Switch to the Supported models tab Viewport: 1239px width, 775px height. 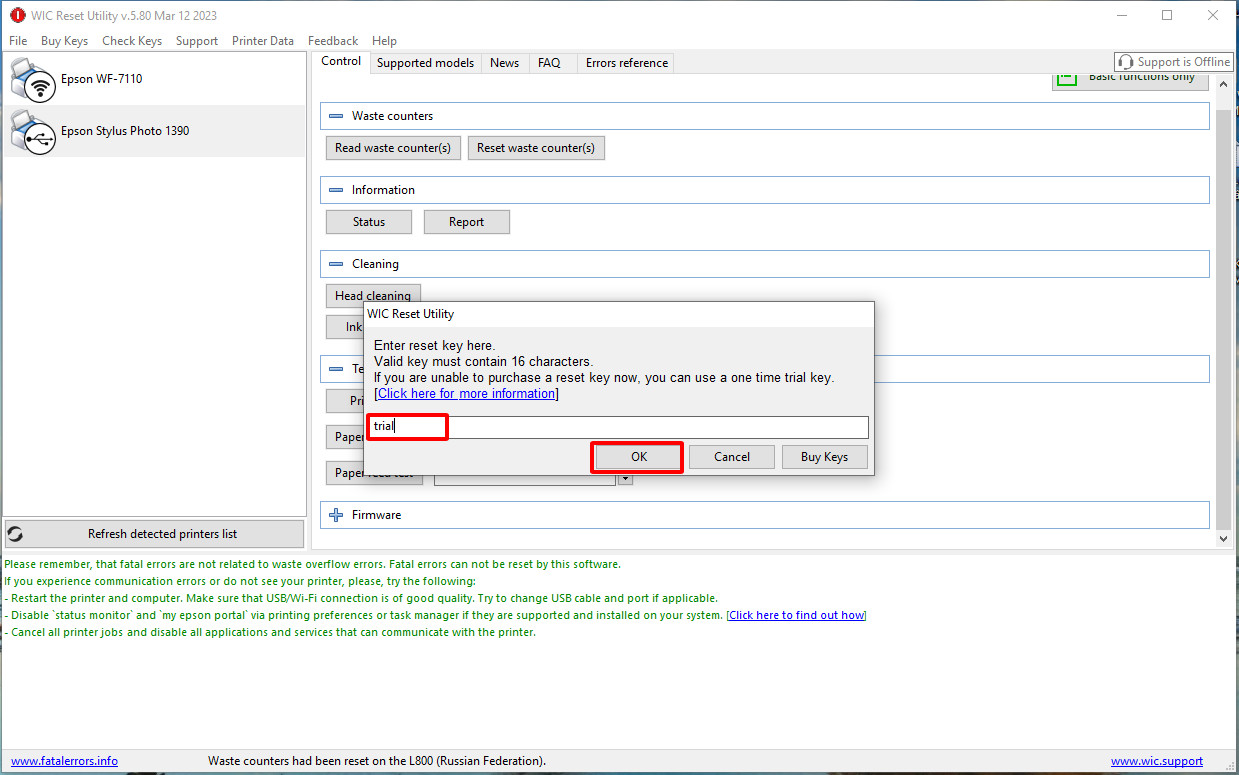tap(425, 63)
